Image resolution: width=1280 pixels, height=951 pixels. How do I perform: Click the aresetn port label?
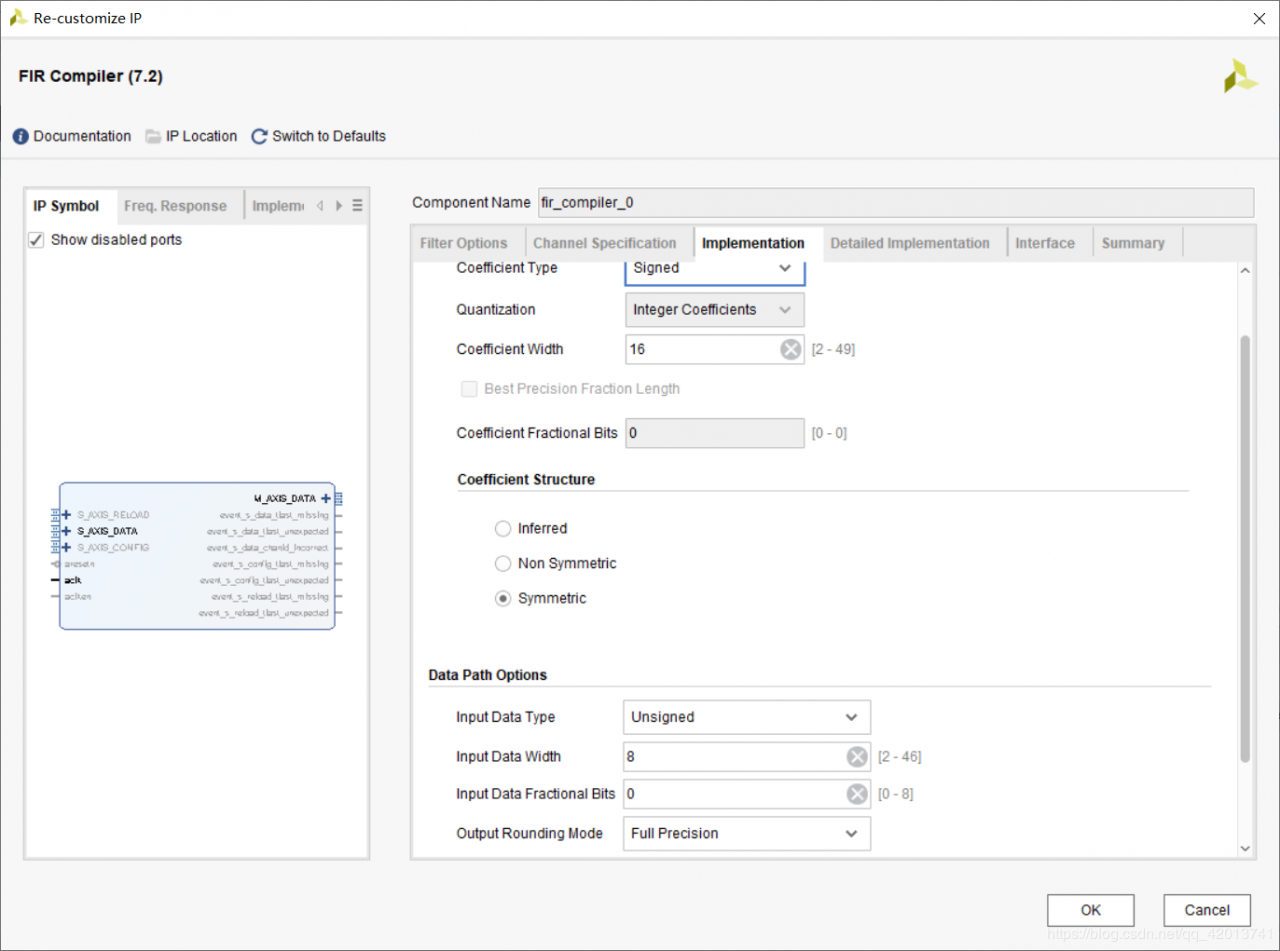click(79, 564)
